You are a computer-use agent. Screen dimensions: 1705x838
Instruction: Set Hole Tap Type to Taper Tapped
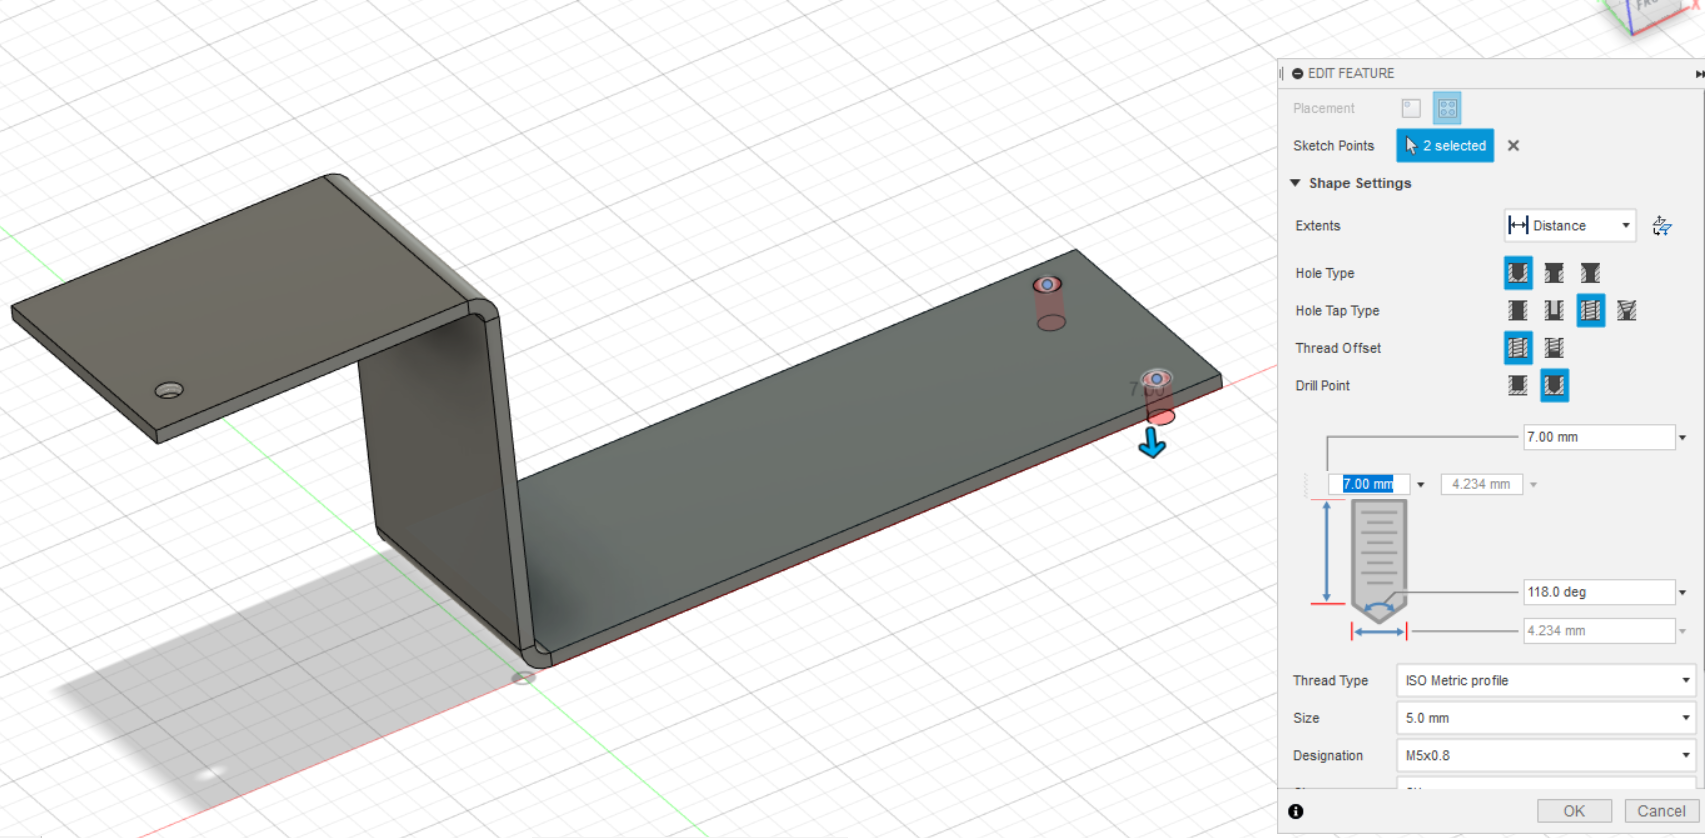[x=1627, y=311]
